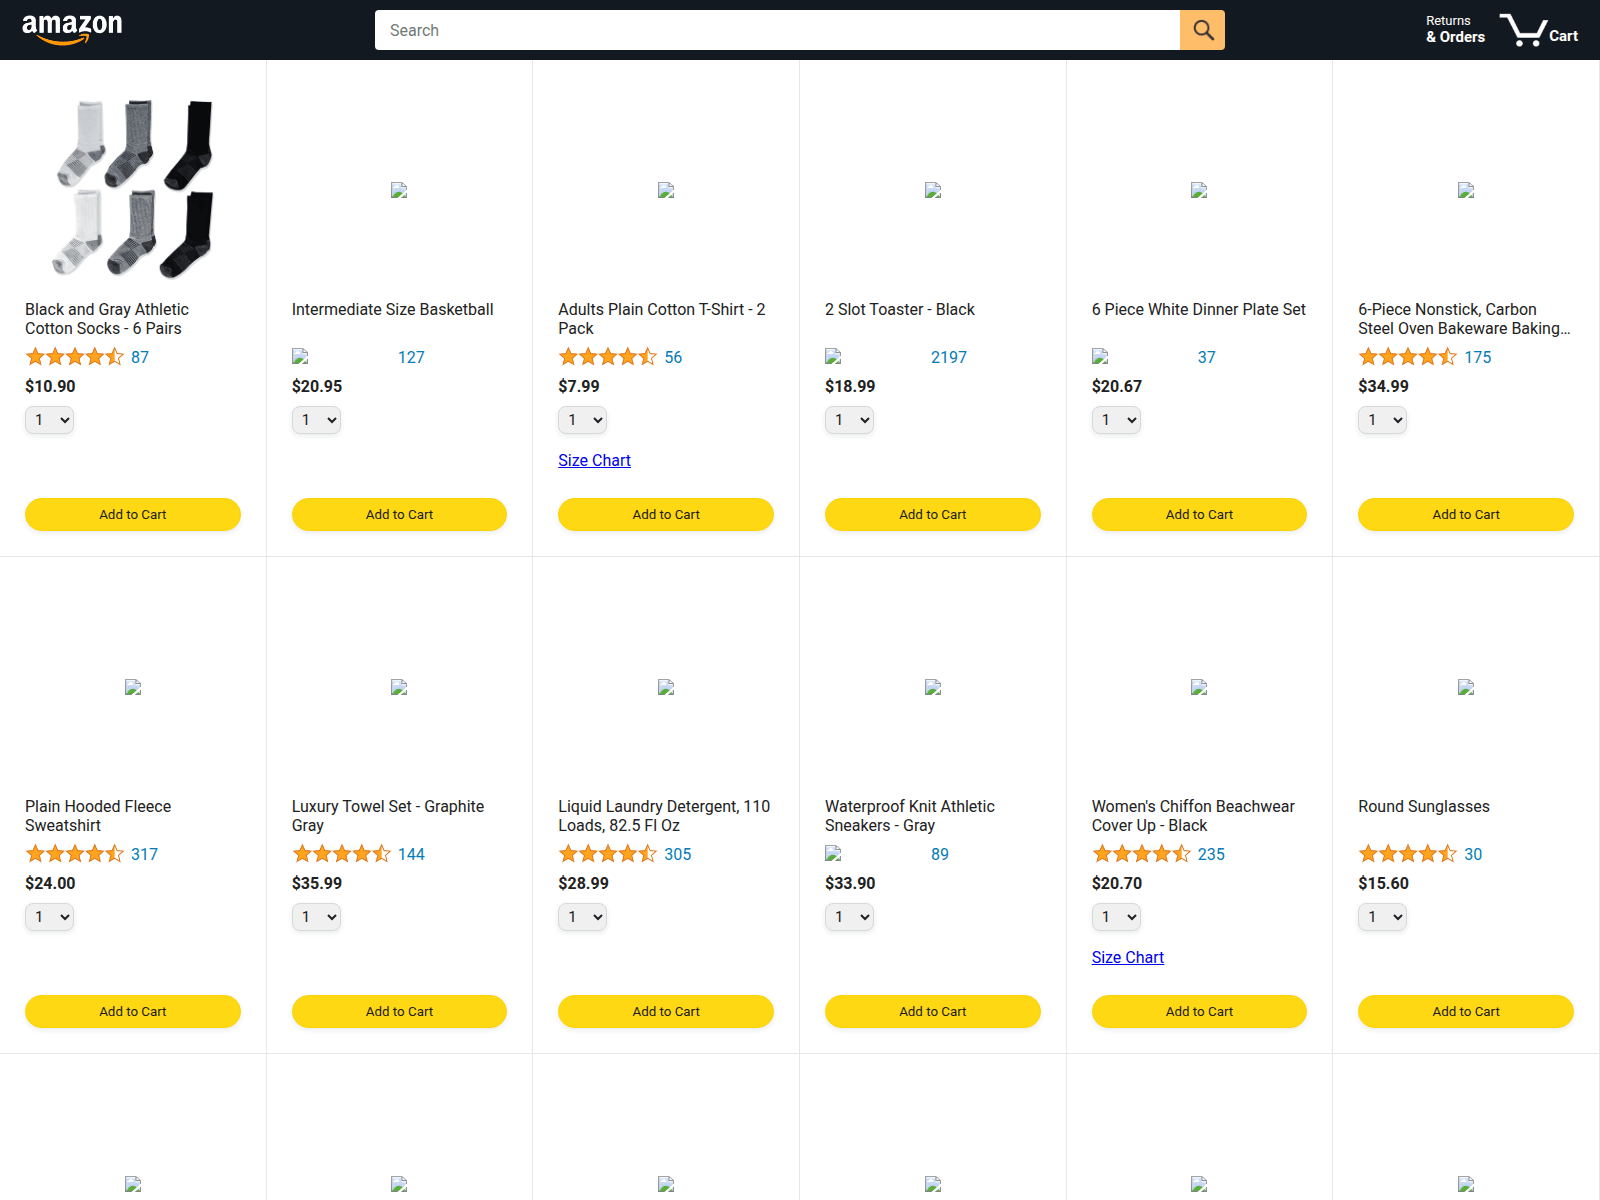Open quantity dropdown for Round Sunglasses

click(x=1382, y=917)
